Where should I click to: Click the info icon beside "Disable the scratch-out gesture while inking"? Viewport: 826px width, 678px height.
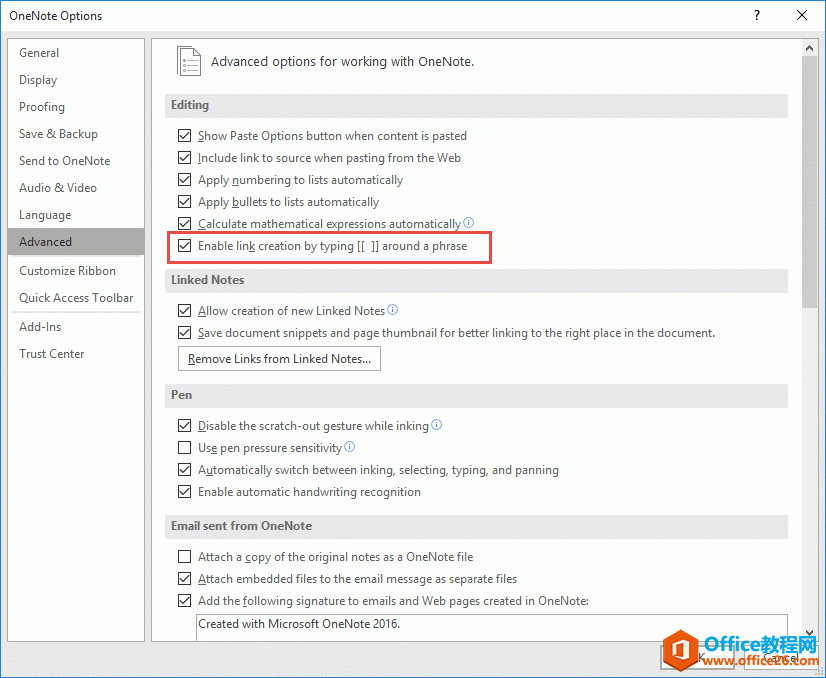[436, 425]
